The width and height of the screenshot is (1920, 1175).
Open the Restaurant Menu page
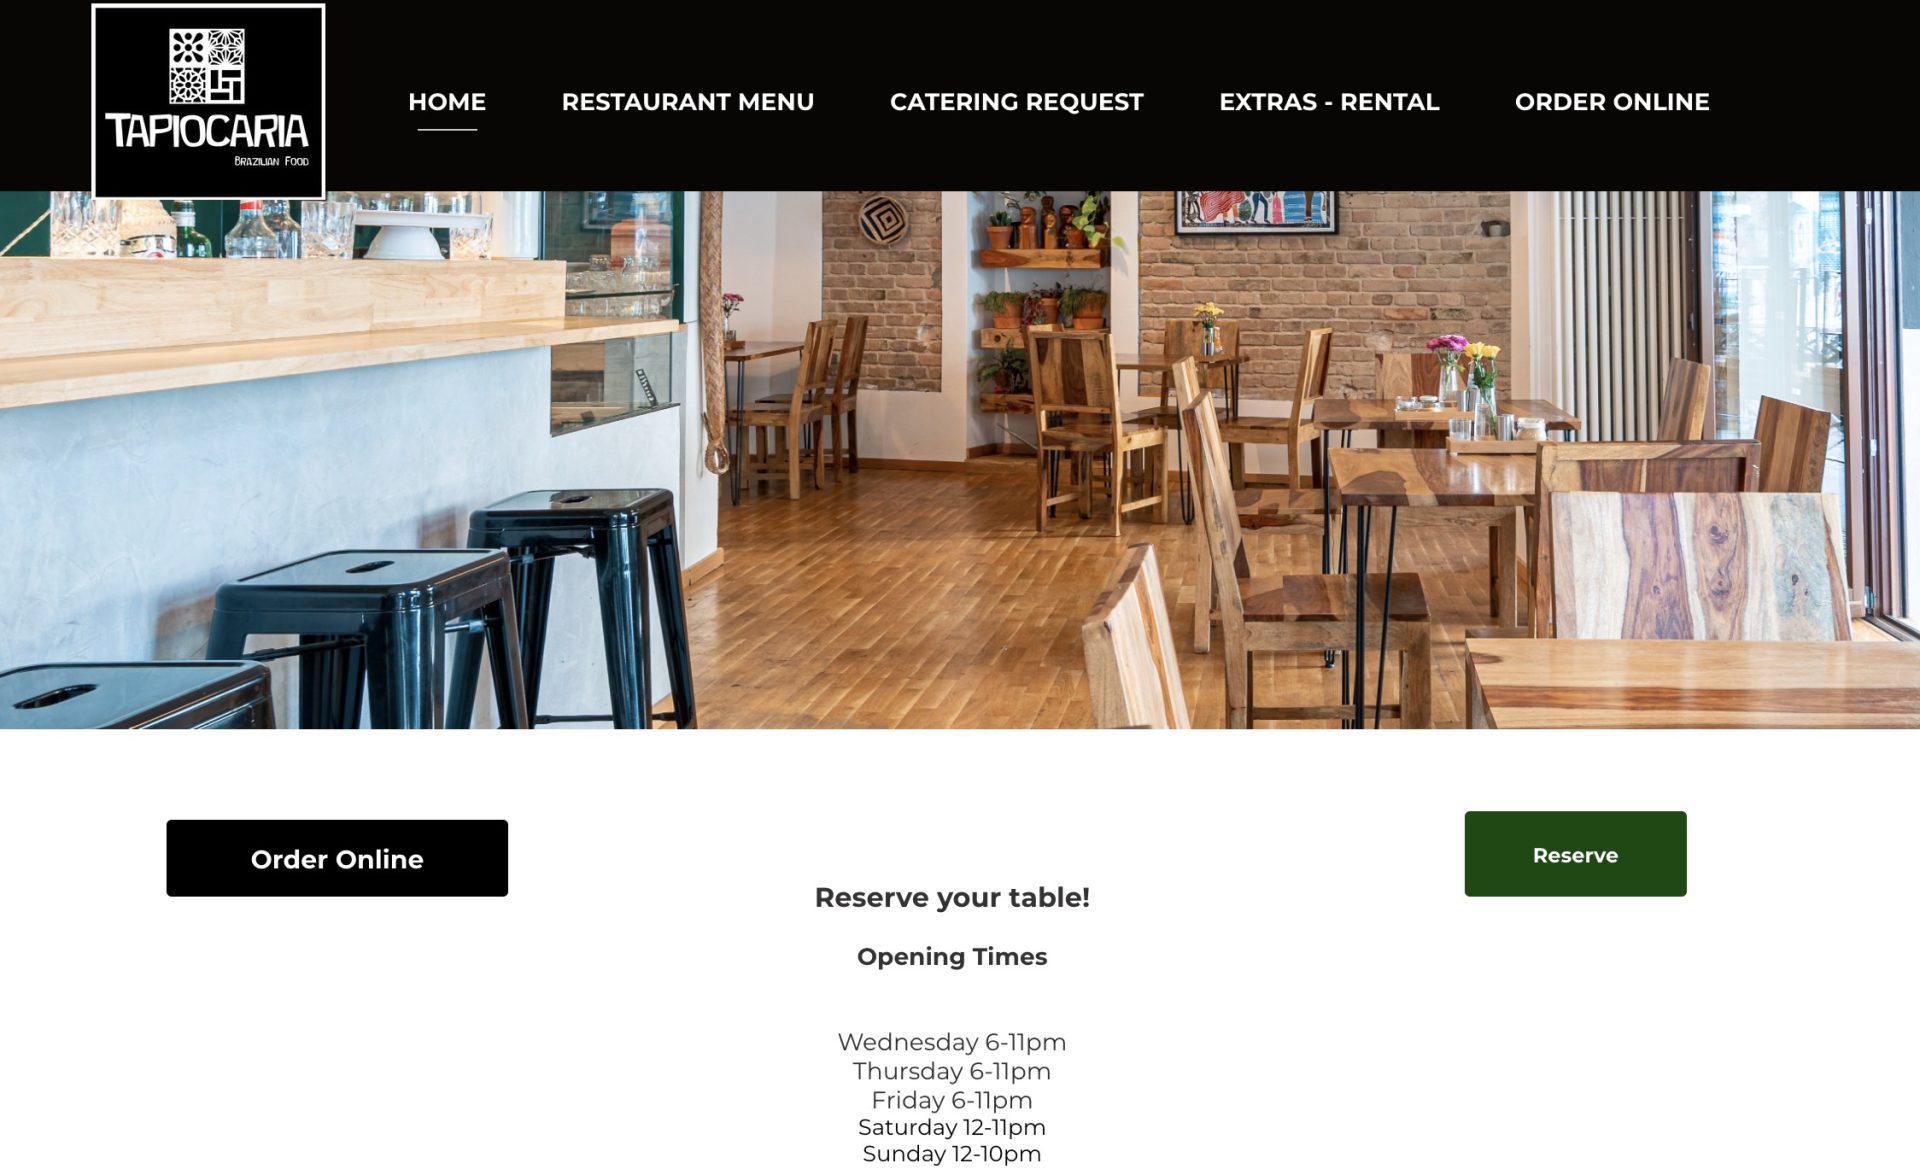pos(687,102)
